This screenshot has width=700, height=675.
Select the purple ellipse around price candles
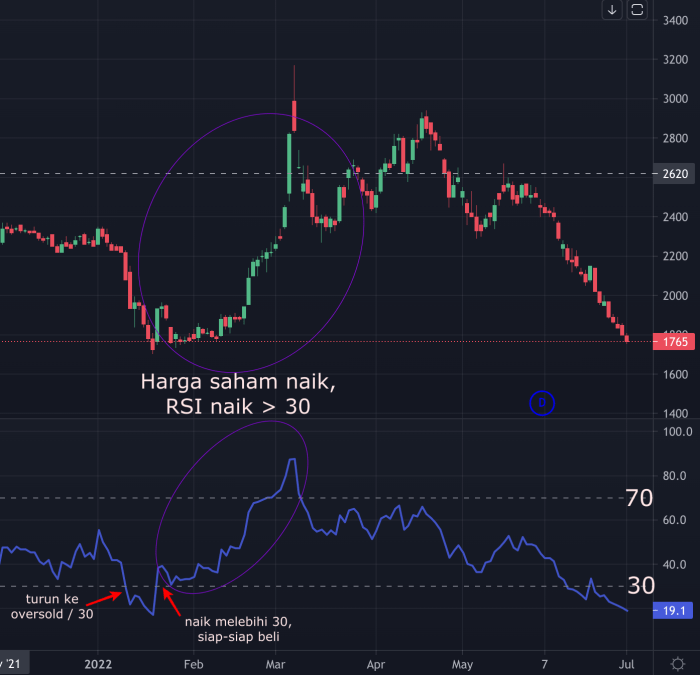click(x=251, y=242)
